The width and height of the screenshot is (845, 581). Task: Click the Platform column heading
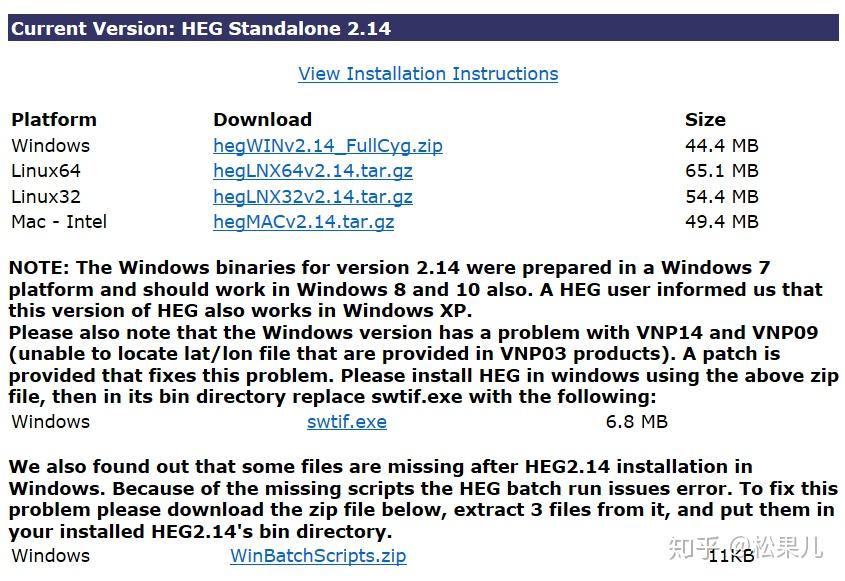54,120
